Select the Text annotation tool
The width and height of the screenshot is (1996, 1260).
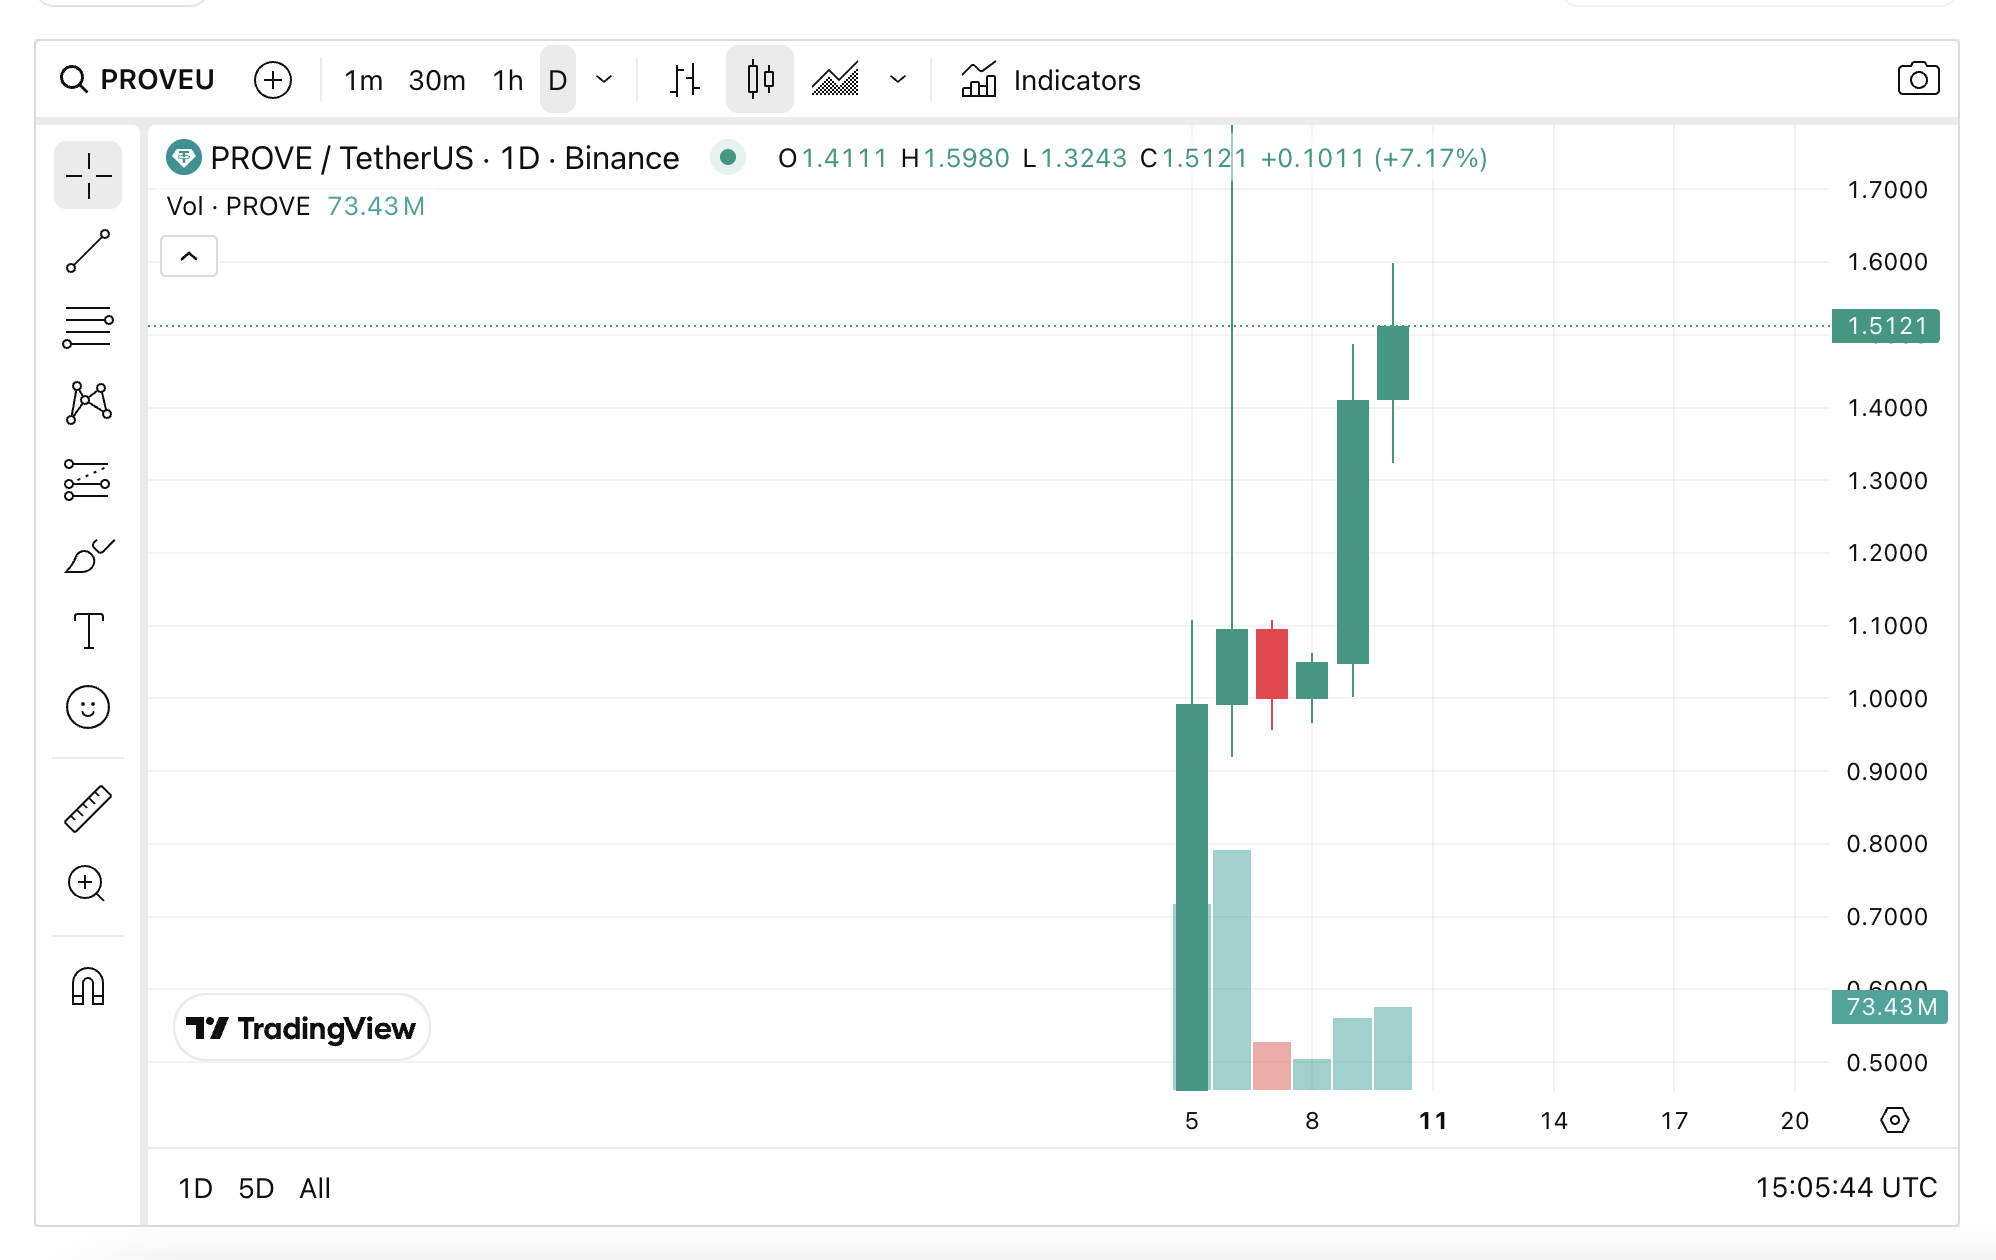88,631
